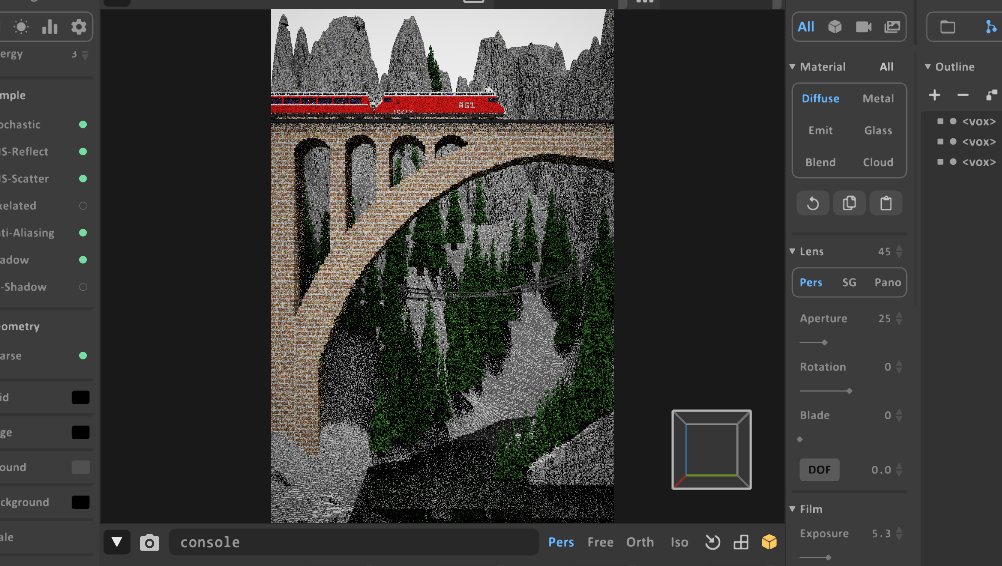1002x566 pixels.
Task: Select the All filter tab in right panel
Action: coord(806,27)
